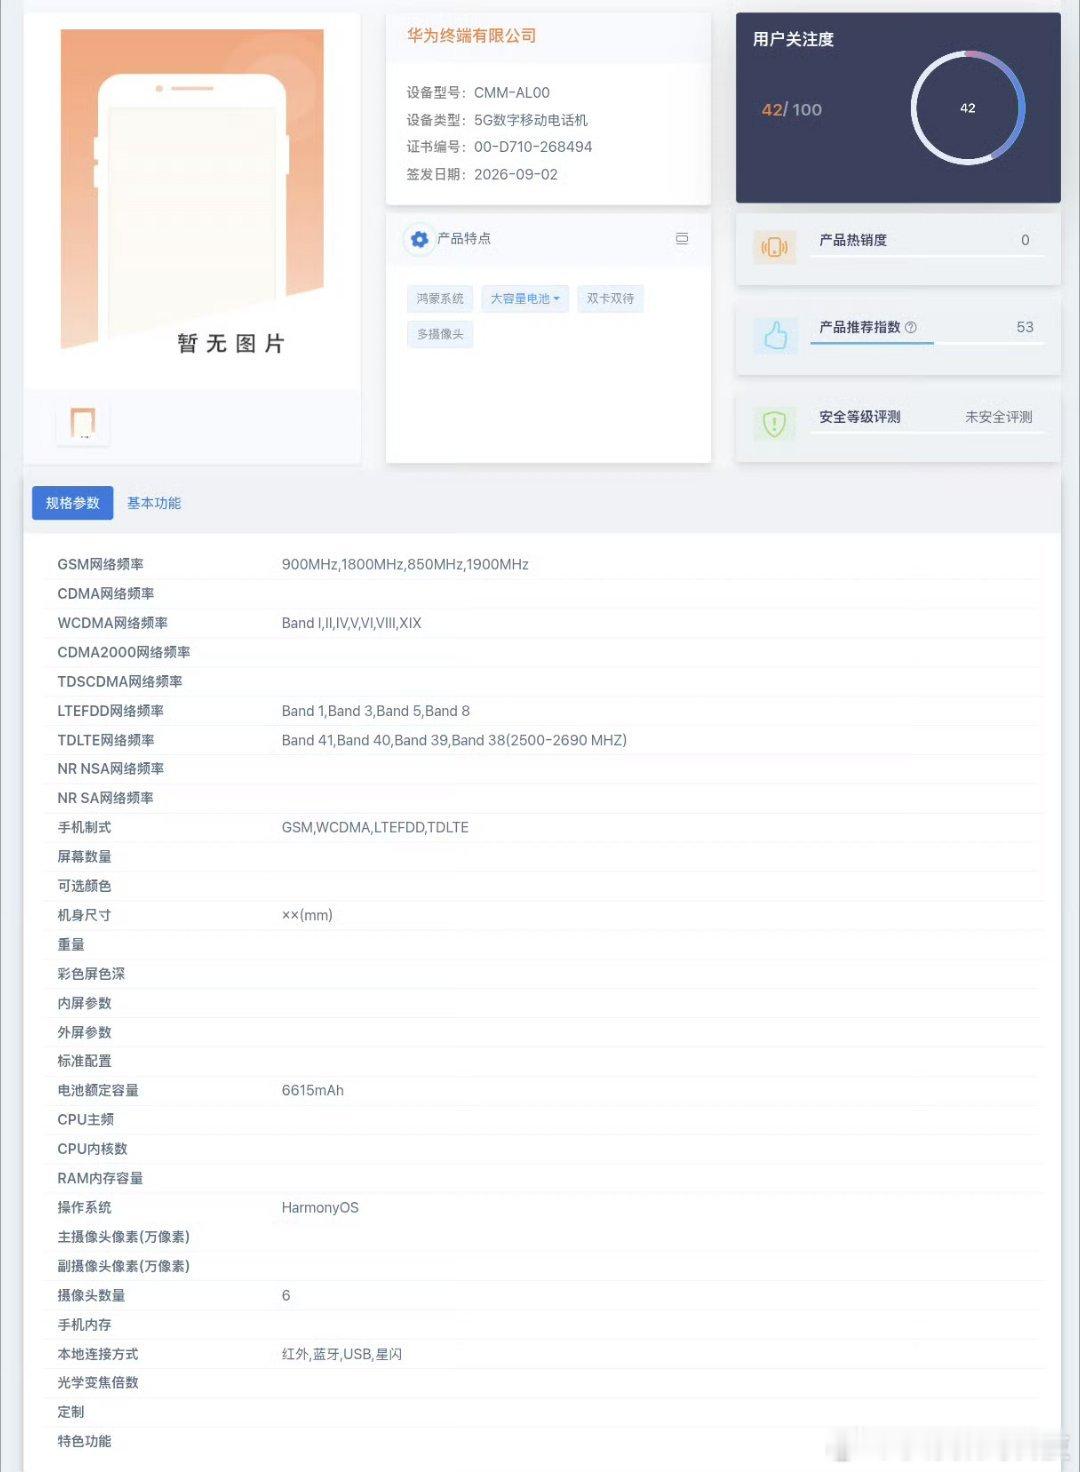
Task: Click the 产品推荐指数 score 53
Action: pos(1025,327)
